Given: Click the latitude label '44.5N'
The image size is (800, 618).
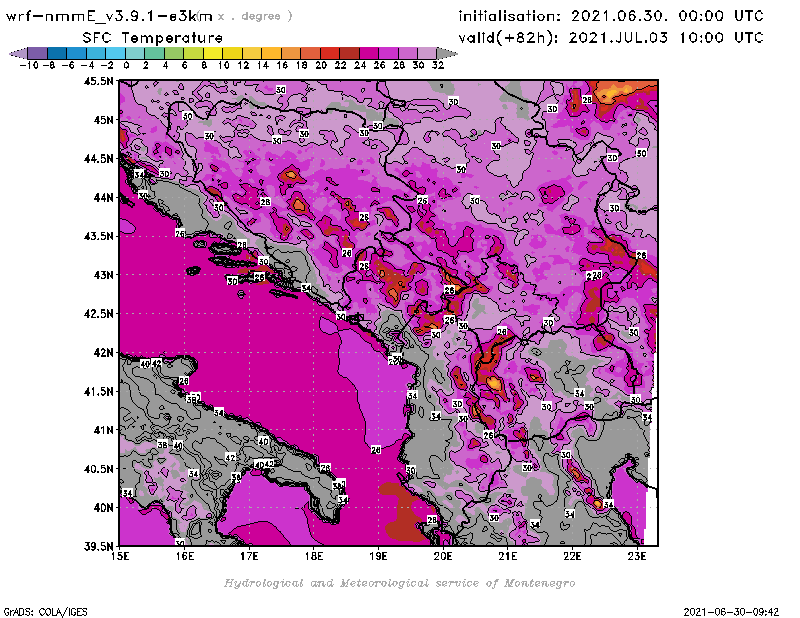Looking at the screenshot, I should pos(99,159).
